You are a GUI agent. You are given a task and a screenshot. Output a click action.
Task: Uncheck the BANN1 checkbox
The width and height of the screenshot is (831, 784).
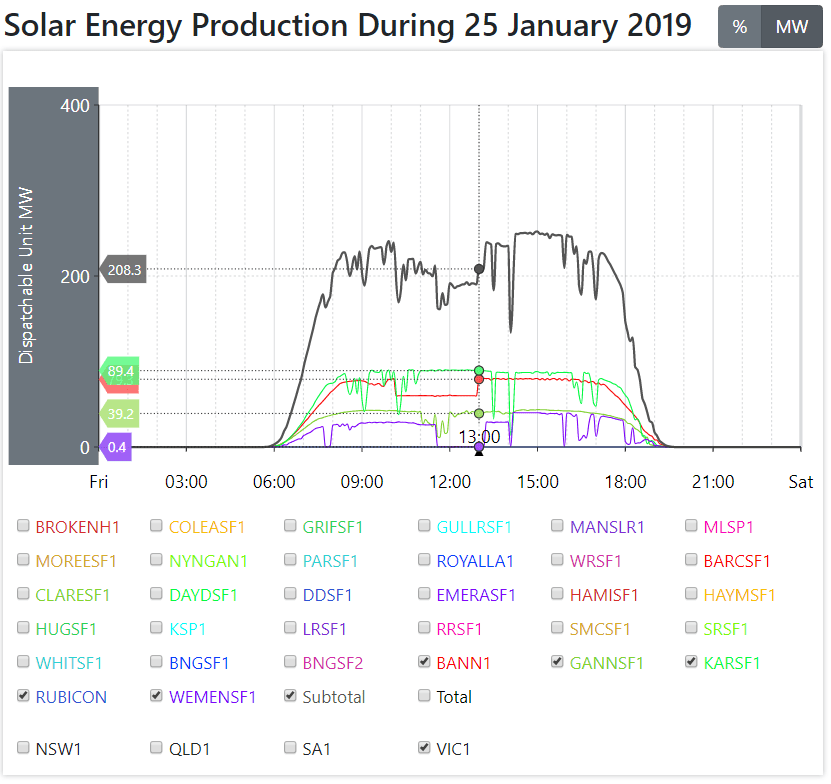tap(425, 663)
